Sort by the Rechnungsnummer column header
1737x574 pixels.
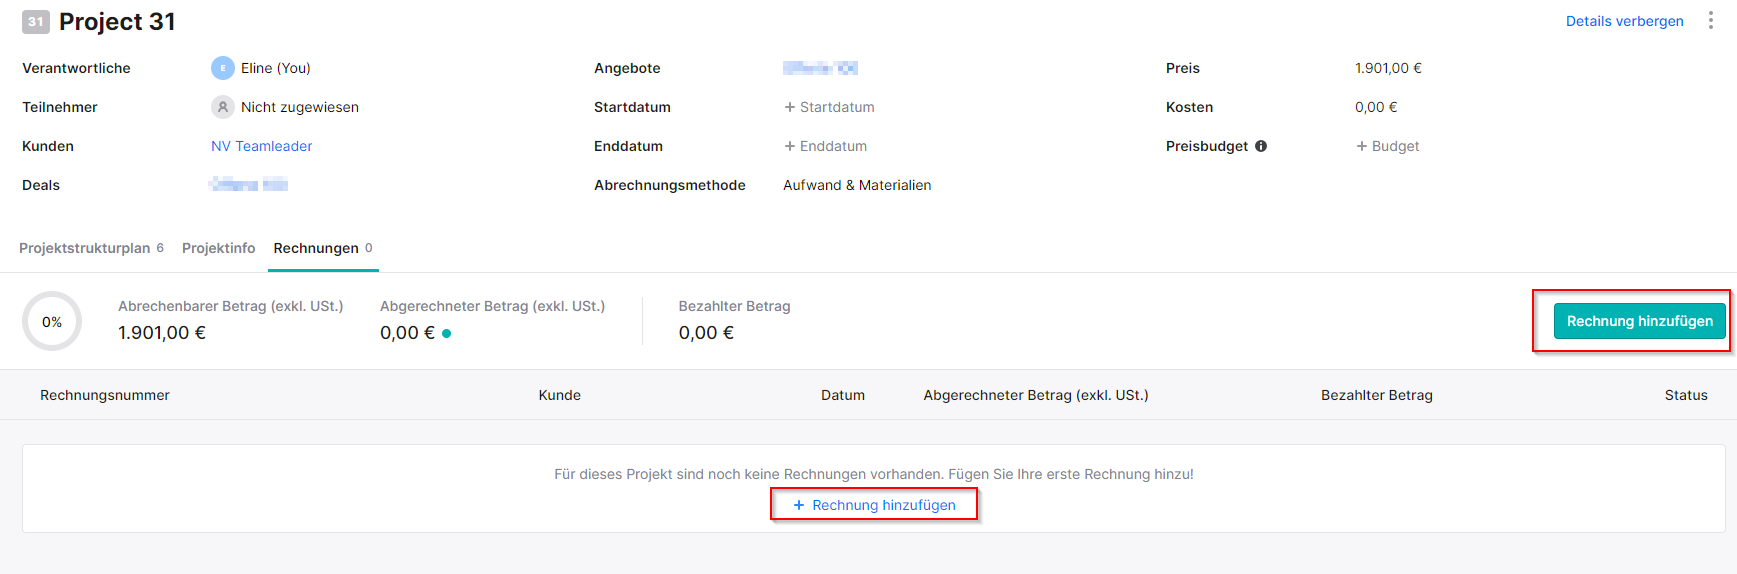105,395
